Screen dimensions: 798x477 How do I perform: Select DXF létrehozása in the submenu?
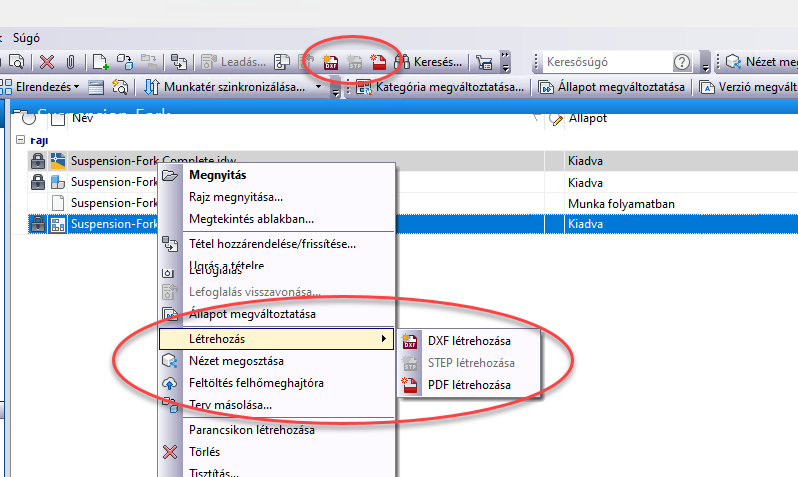[469, 341]
